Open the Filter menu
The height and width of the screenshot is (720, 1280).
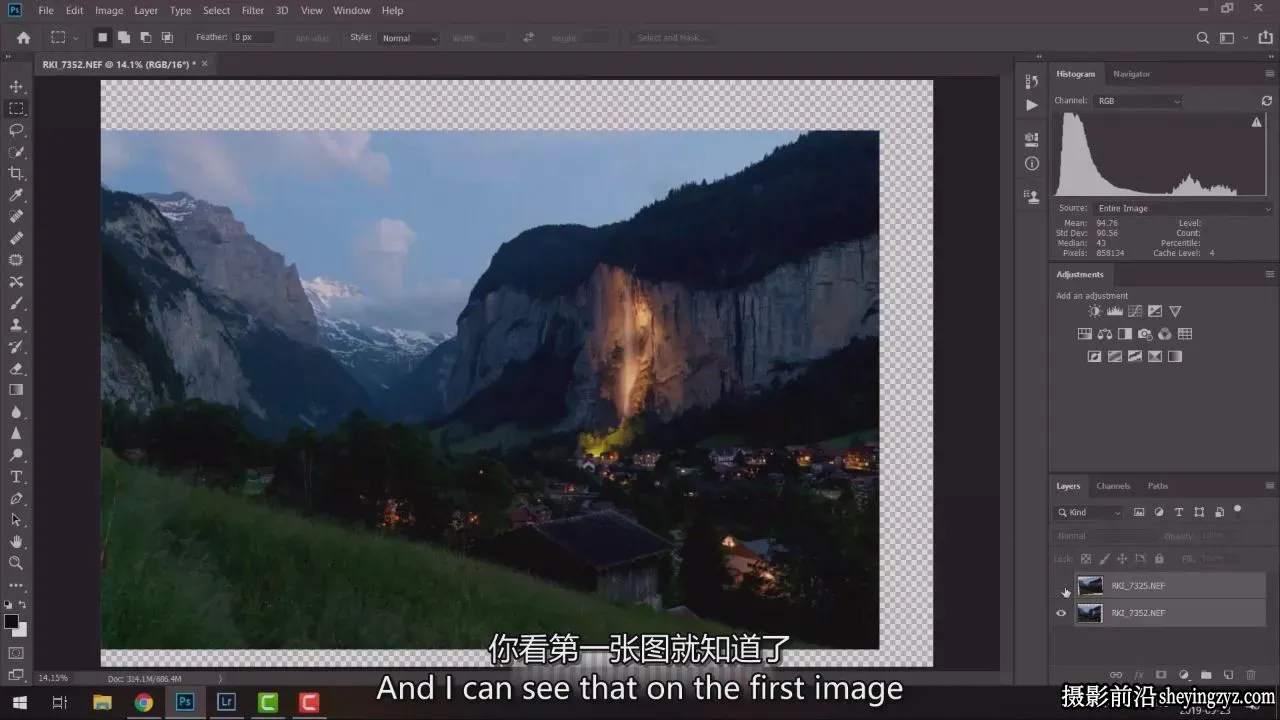click(x=253, y=10)
